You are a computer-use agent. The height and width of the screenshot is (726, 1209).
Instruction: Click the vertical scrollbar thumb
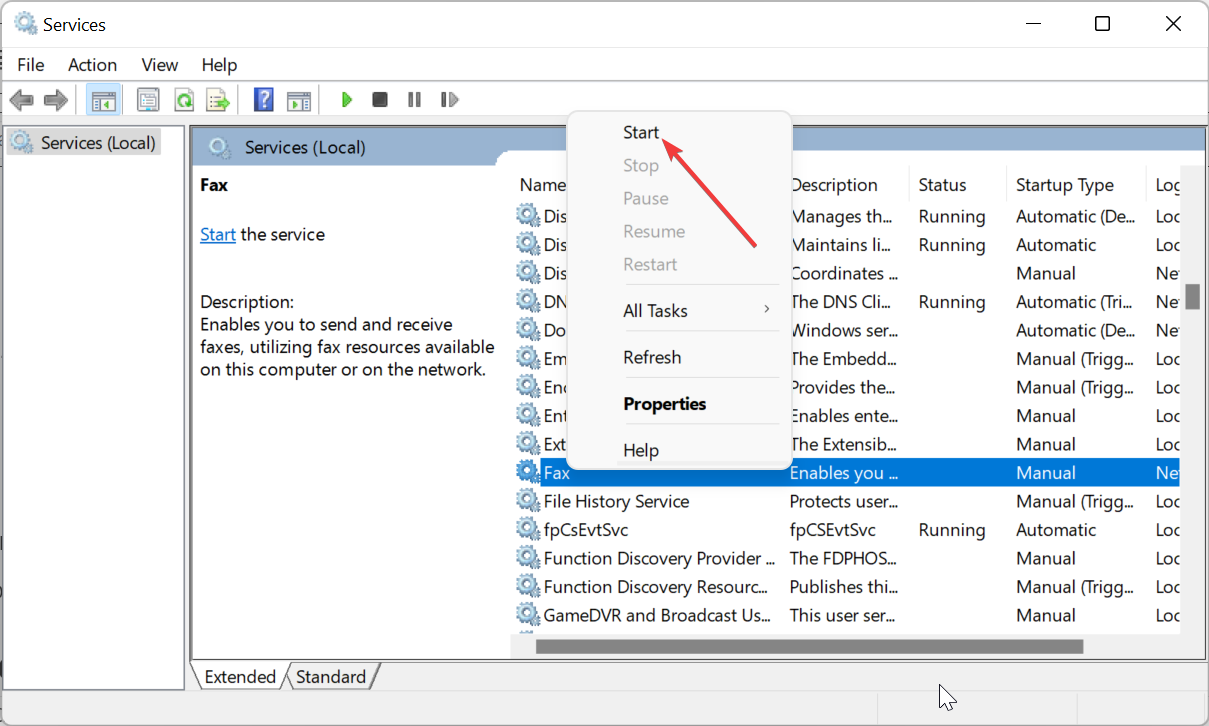click(1192, 297)
